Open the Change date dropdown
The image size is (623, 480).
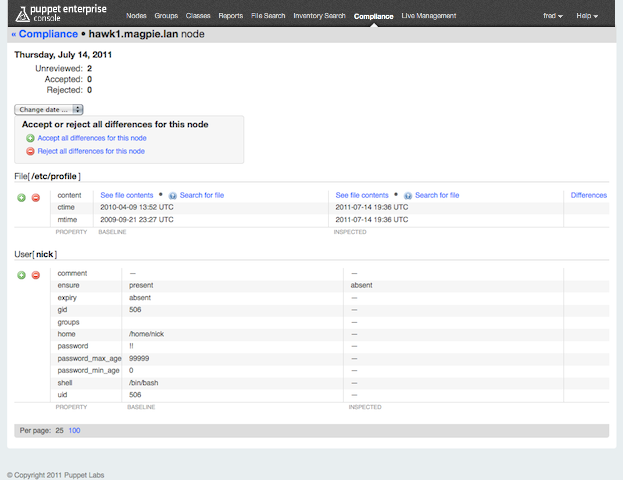(x=48, y=110)
